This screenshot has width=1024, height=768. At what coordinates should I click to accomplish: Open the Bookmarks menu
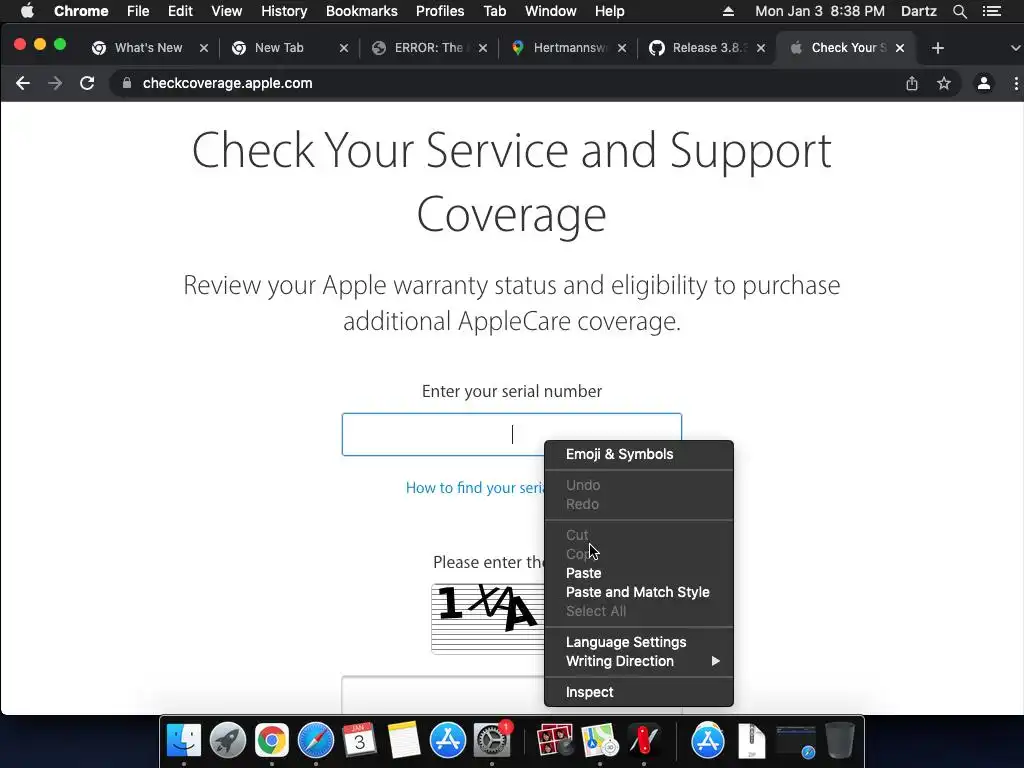pos(362,11)
